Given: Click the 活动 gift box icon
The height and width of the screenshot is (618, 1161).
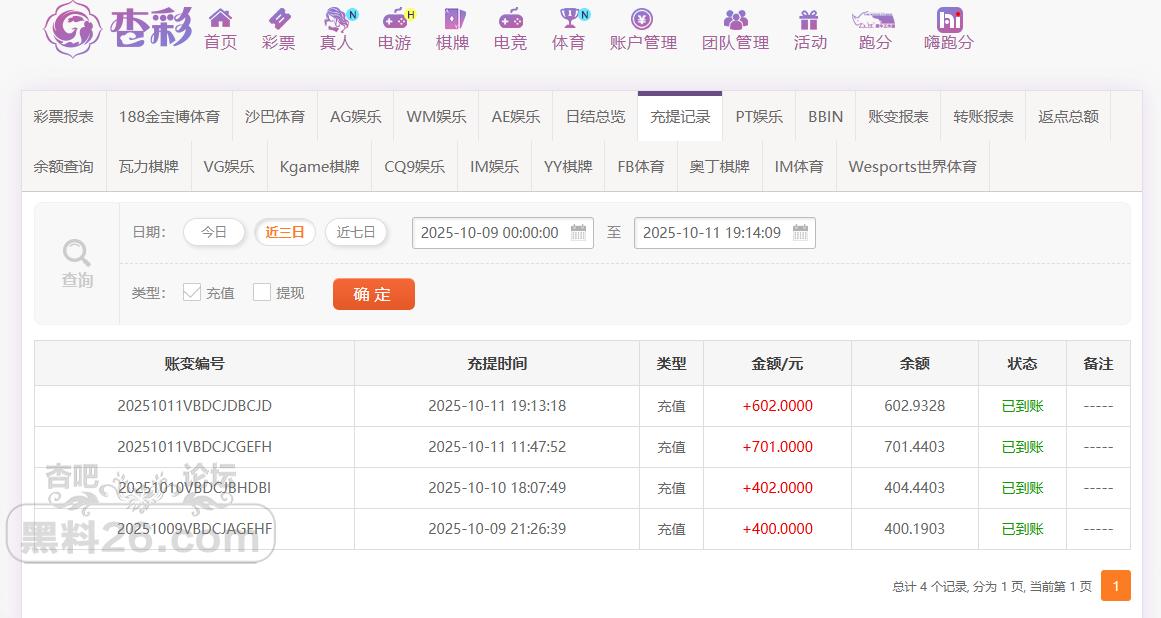Looking at the screenshot, I should tap(809, 19).
